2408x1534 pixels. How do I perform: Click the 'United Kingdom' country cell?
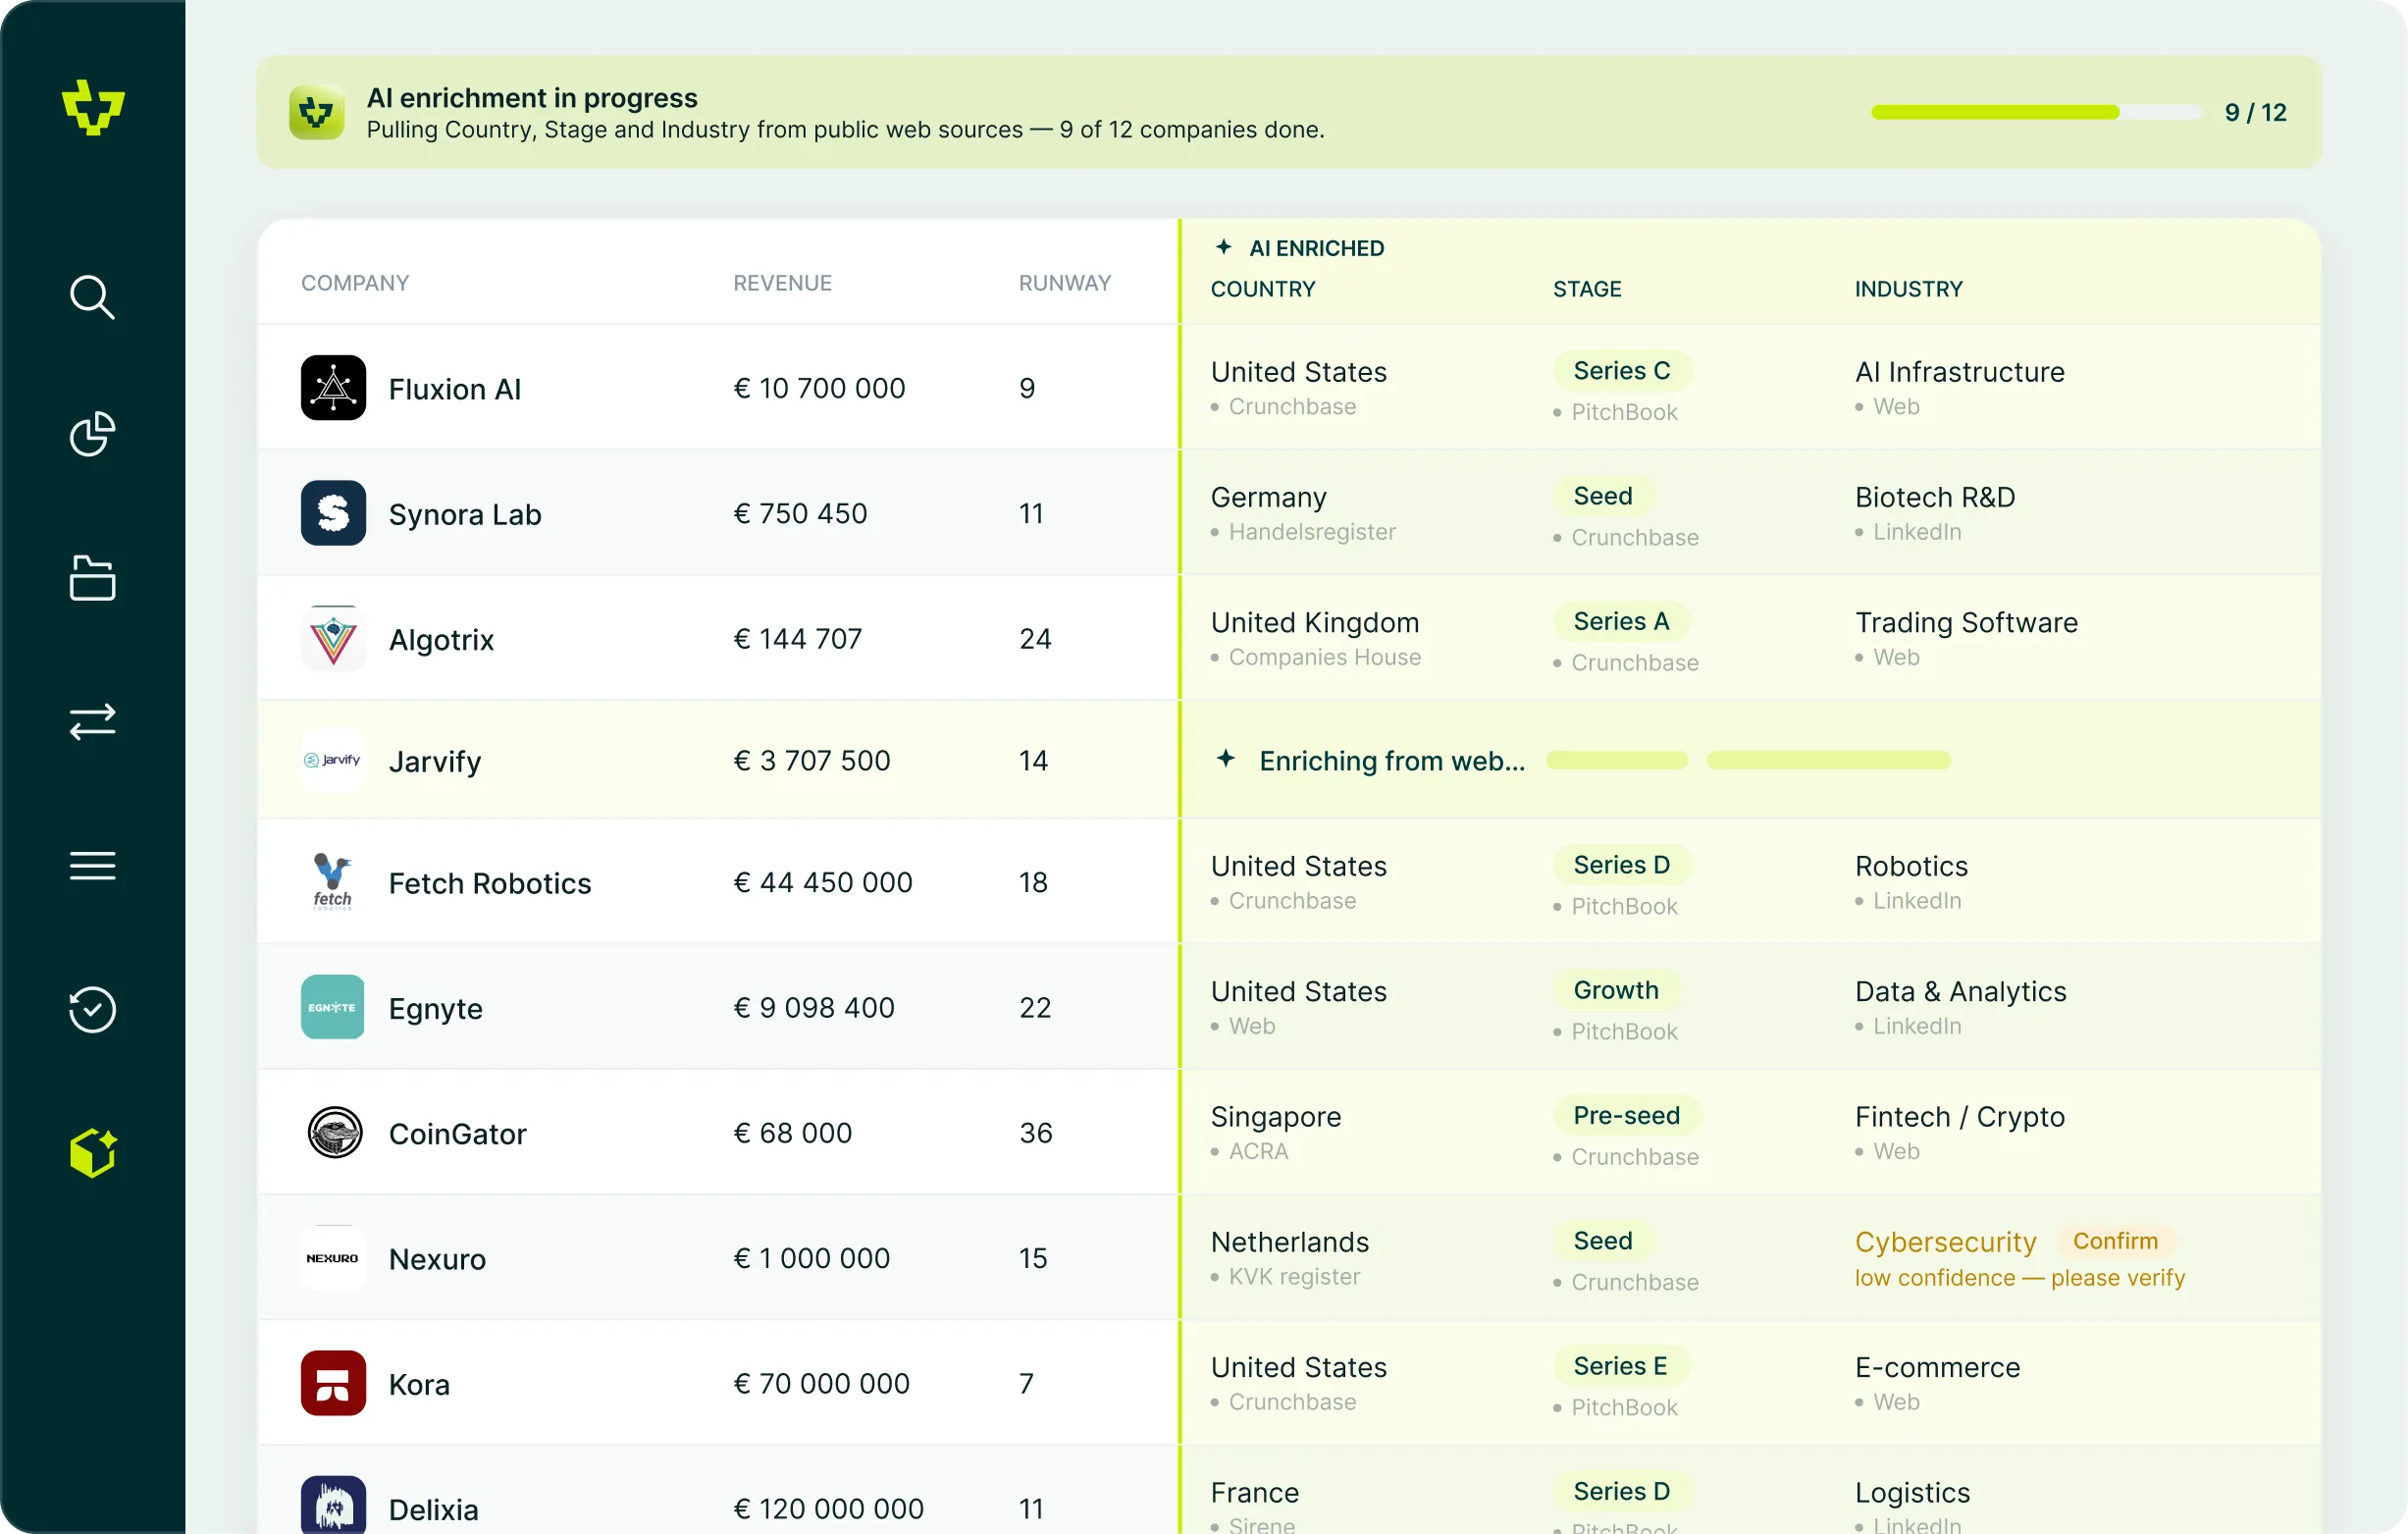[1315, 622]
